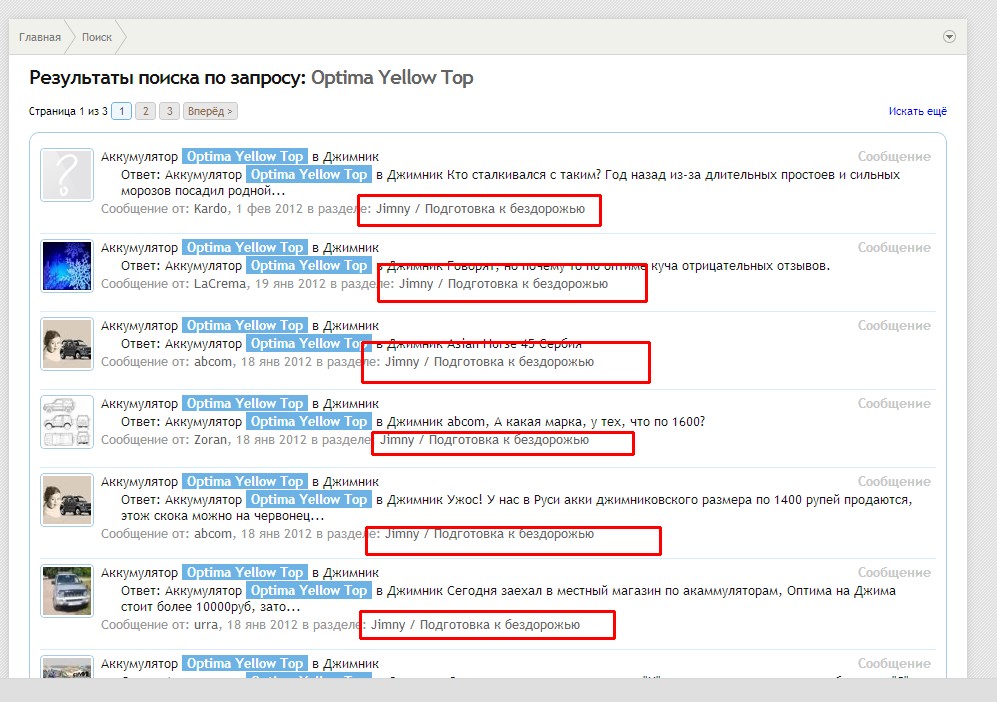Expand the round arrow menu at top right
Screen dimensions: 997x702
click(x=949, y=37)
